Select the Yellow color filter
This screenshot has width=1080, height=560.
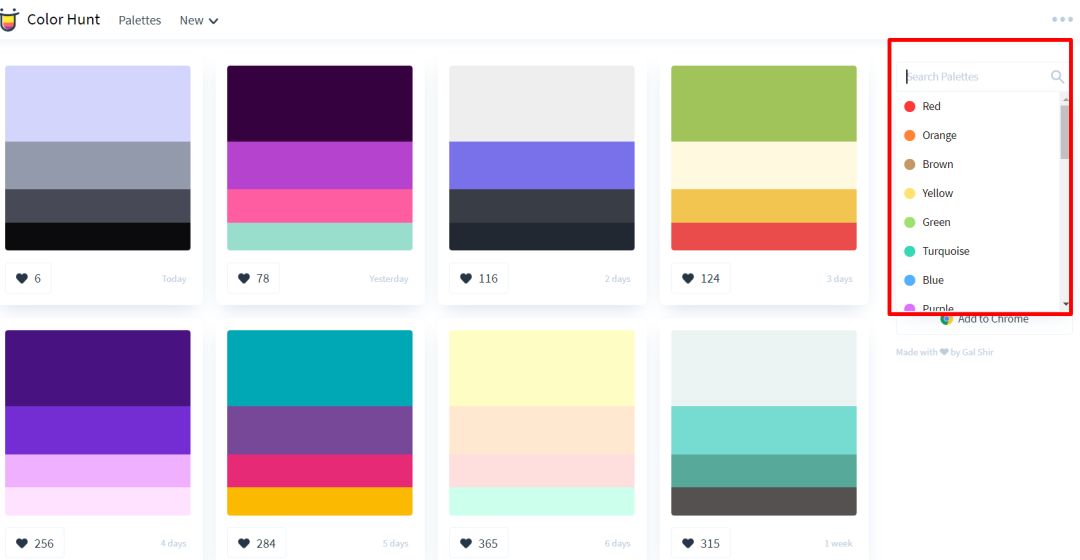[979, 193]
